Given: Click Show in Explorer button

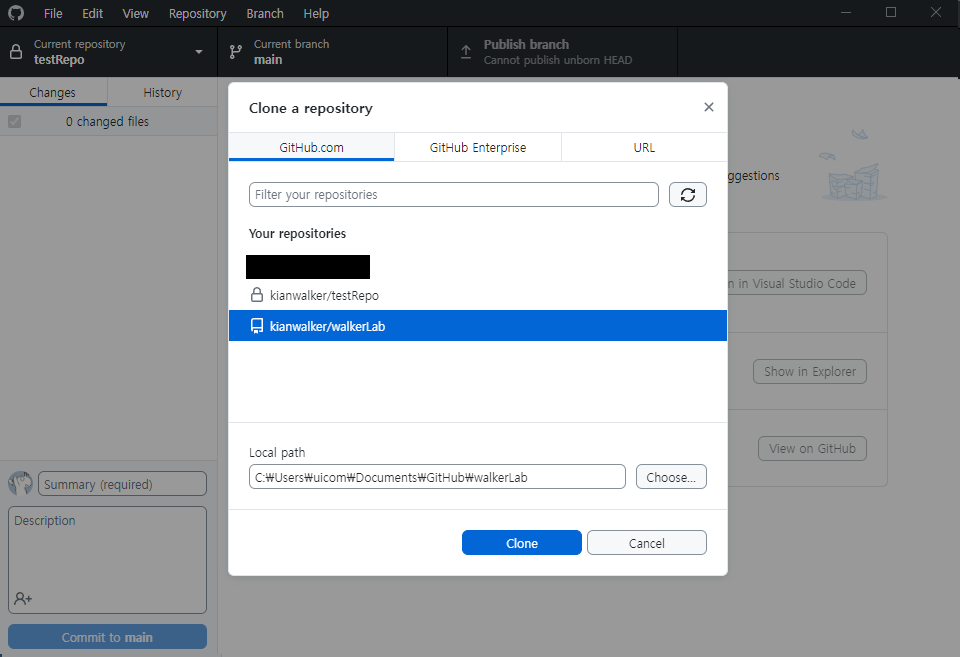Looking at the screenshot, I should tap(809, 372).
